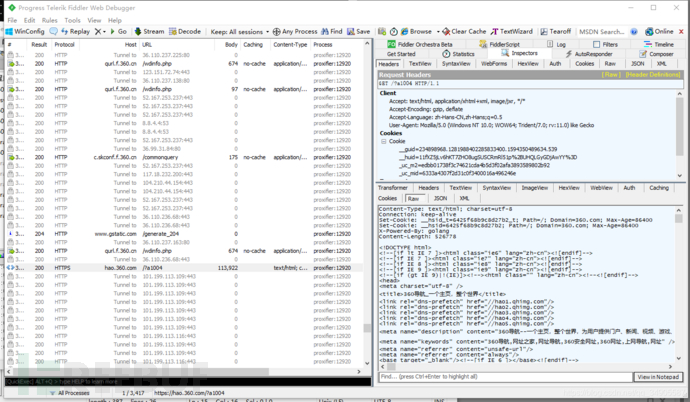Open the Help menu
690x402 pixels.
pos(114,20)
